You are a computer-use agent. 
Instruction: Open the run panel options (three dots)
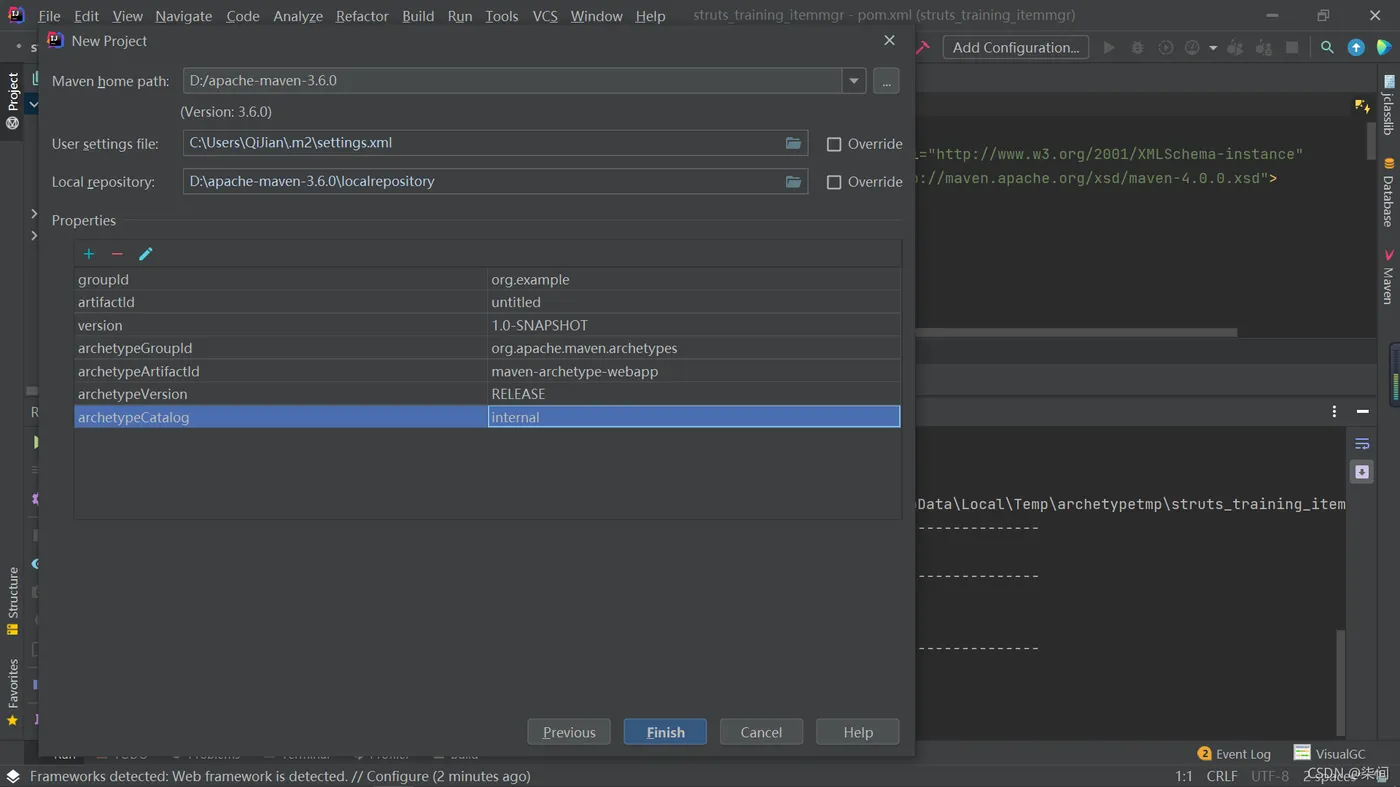[1334, 411]
